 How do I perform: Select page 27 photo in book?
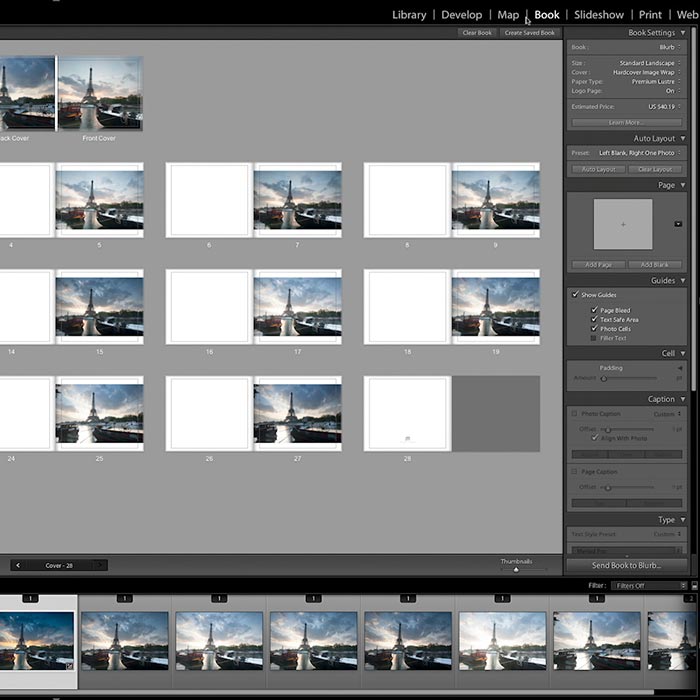[297, 413]
